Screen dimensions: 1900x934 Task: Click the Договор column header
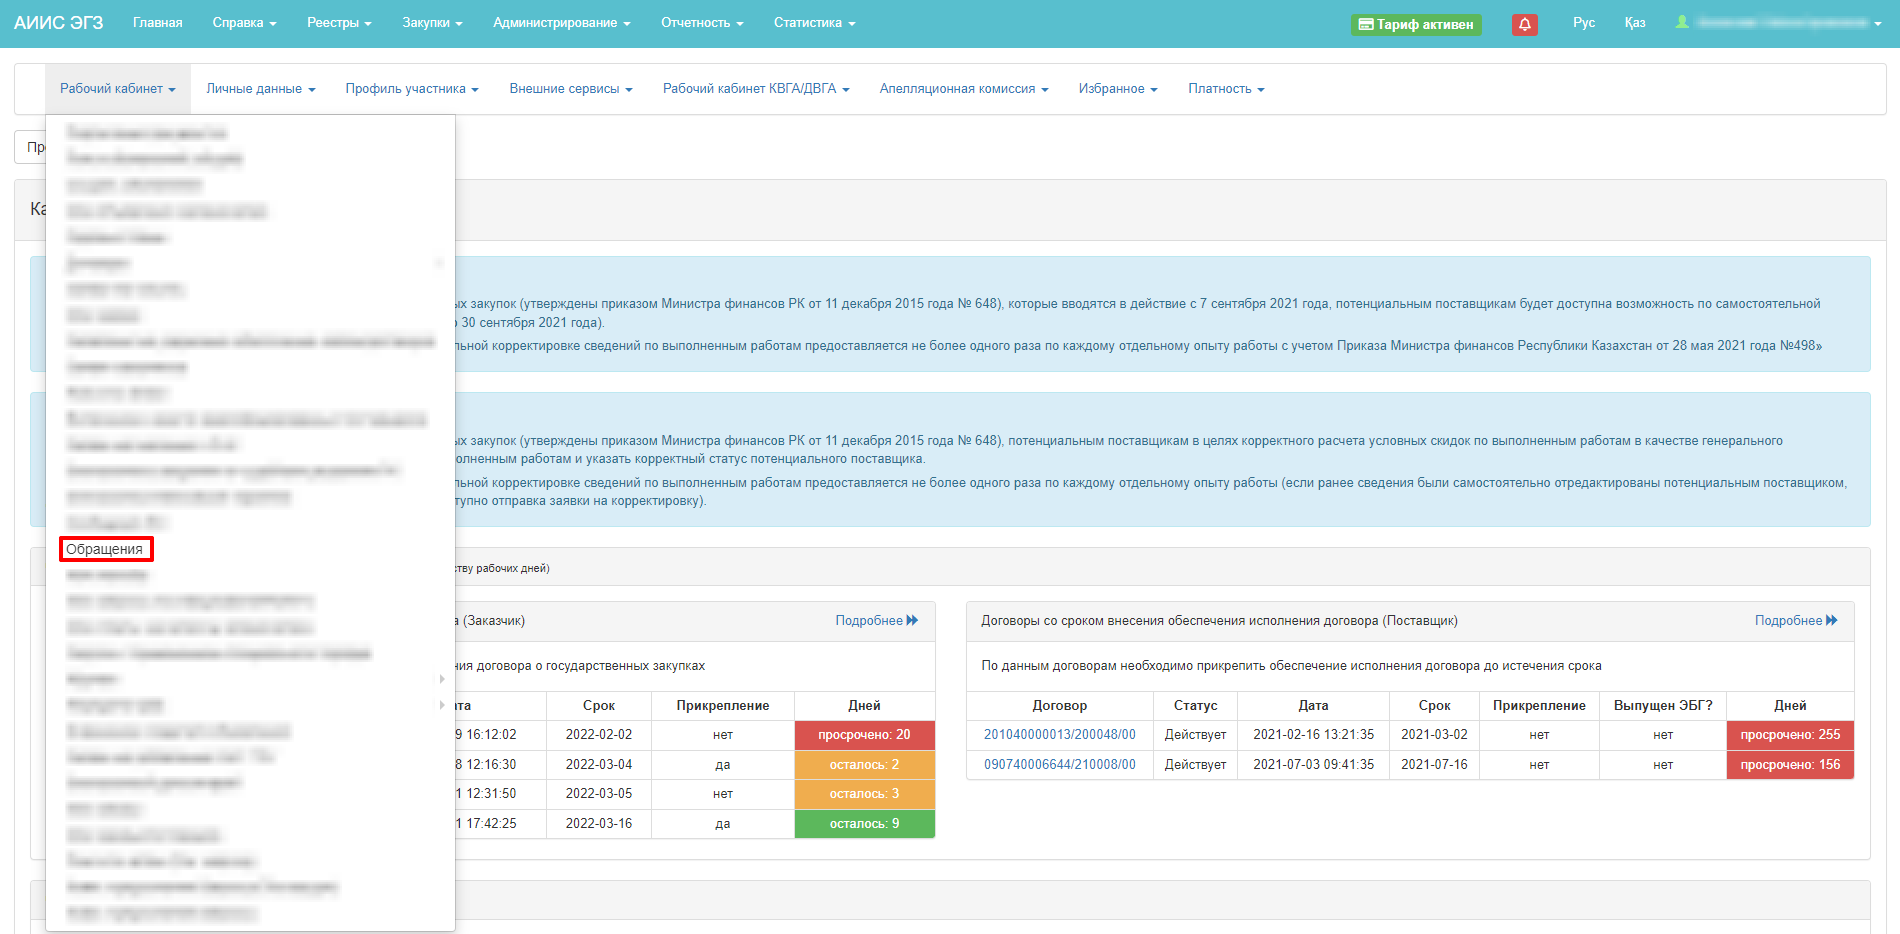pos(1060,706)
